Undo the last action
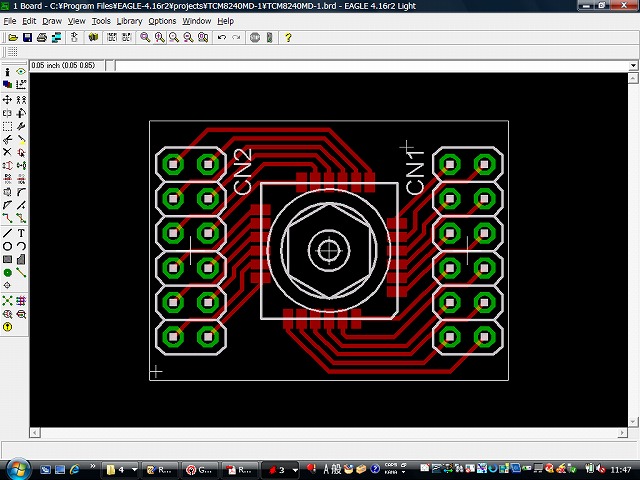Viewport: 640px width, 480px height. 222,38
